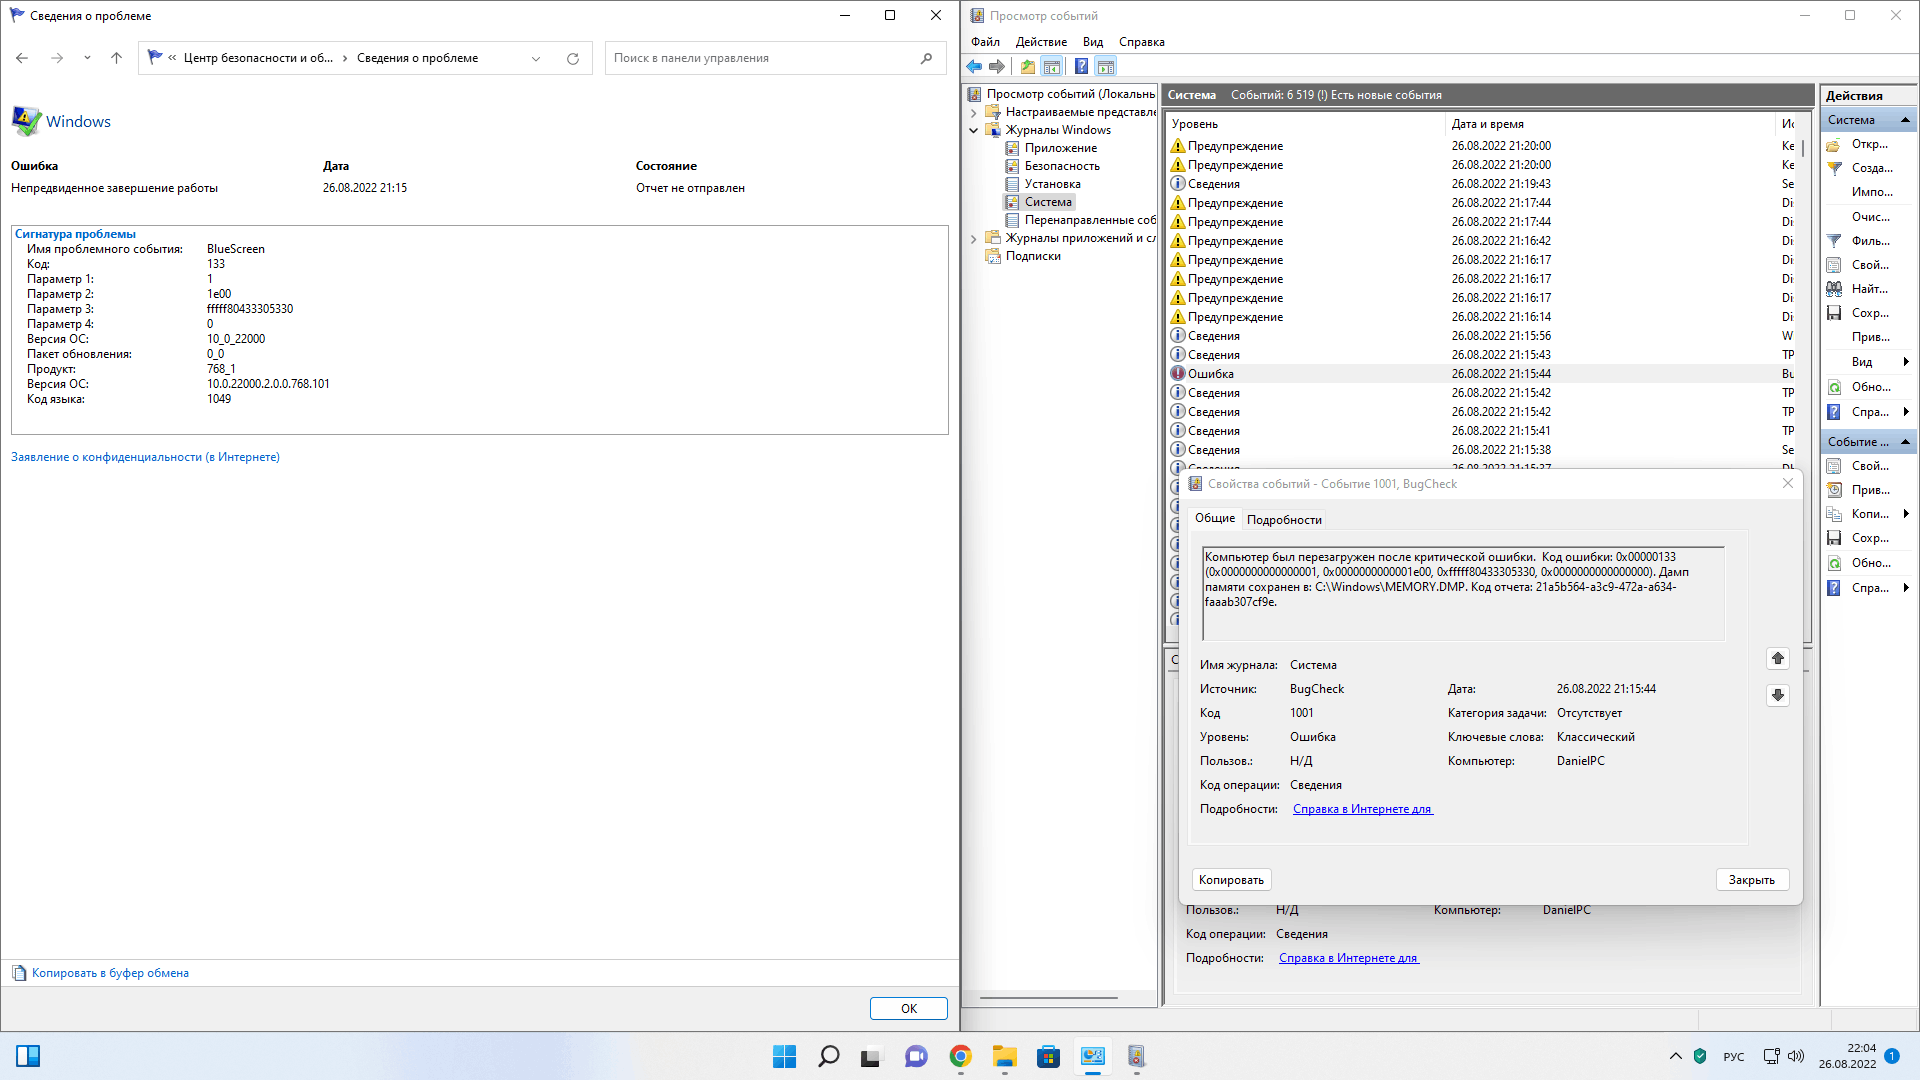This screenshot has width=1920, height=1080.
Task: Show next event with the down arrow button
Action: 1778,695
